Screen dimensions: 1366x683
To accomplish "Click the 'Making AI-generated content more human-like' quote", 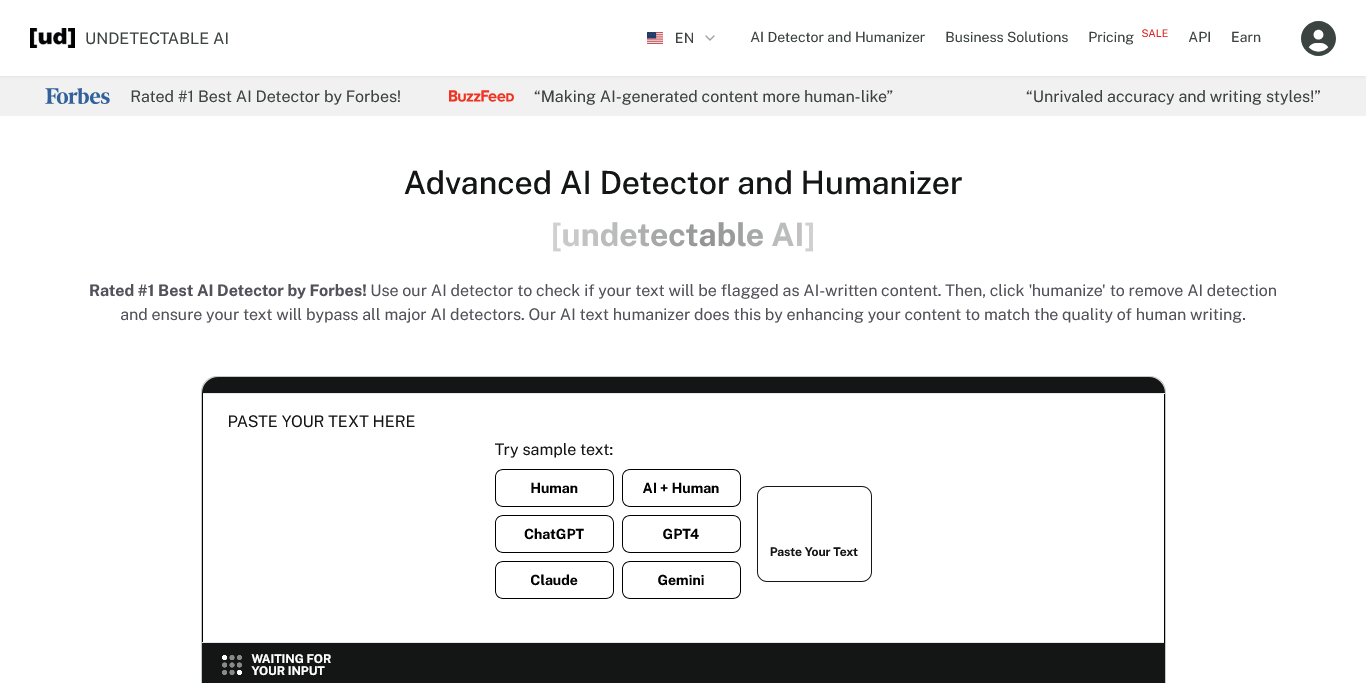I will pos(713,96).
